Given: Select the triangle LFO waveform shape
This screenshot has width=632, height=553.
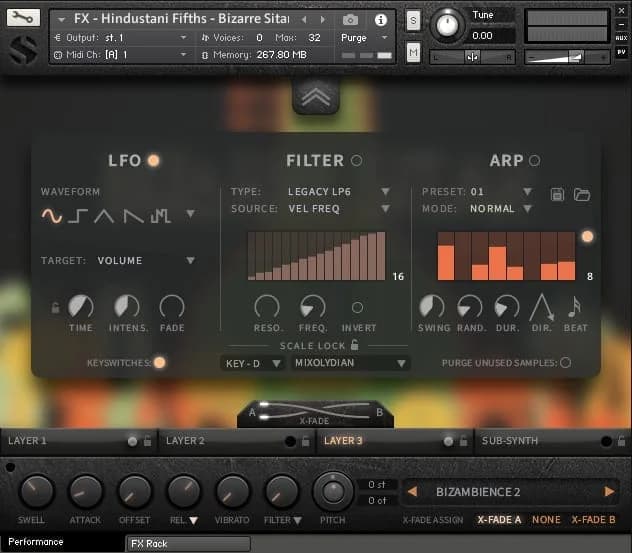Looking at the screenshot, I should pyautogui.click(x=105, y=215).
